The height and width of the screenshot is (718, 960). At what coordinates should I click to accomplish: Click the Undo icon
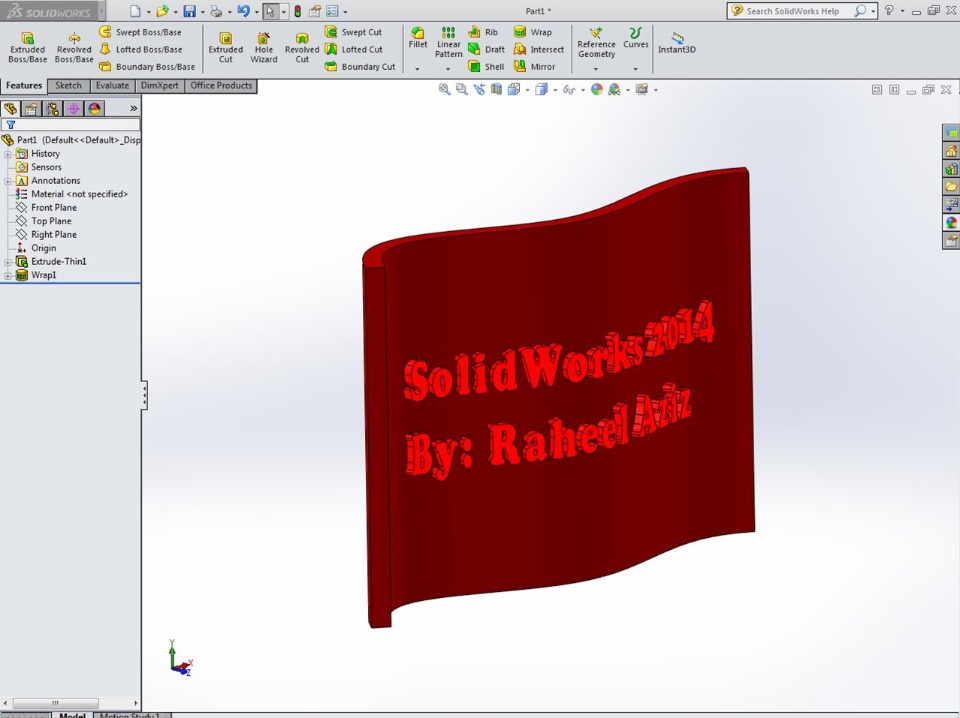click(243, 11)
